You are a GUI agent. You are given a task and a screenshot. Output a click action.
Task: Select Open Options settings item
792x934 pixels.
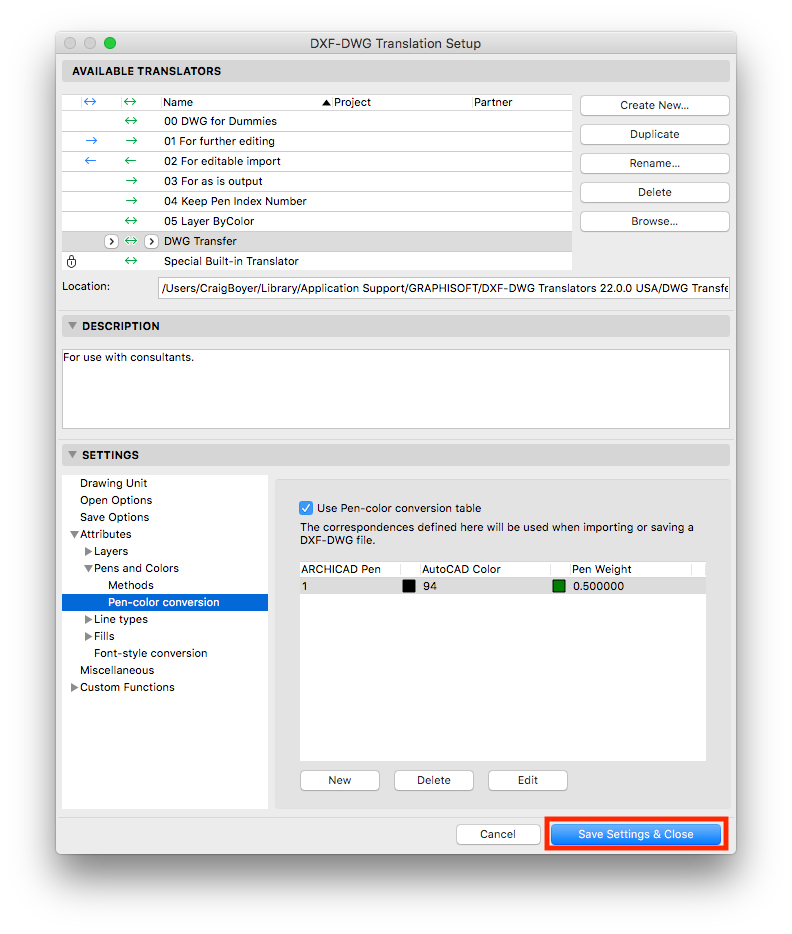116,500
